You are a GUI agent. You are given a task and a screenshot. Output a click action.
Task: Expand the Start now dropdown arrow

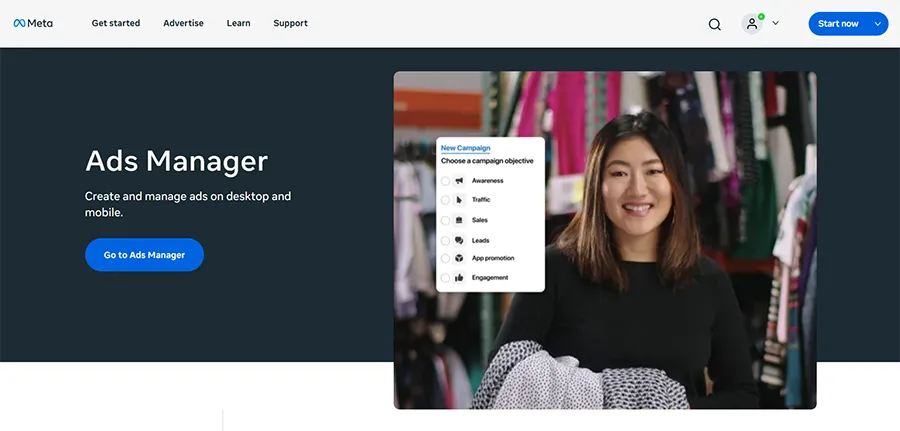(878, 24)
